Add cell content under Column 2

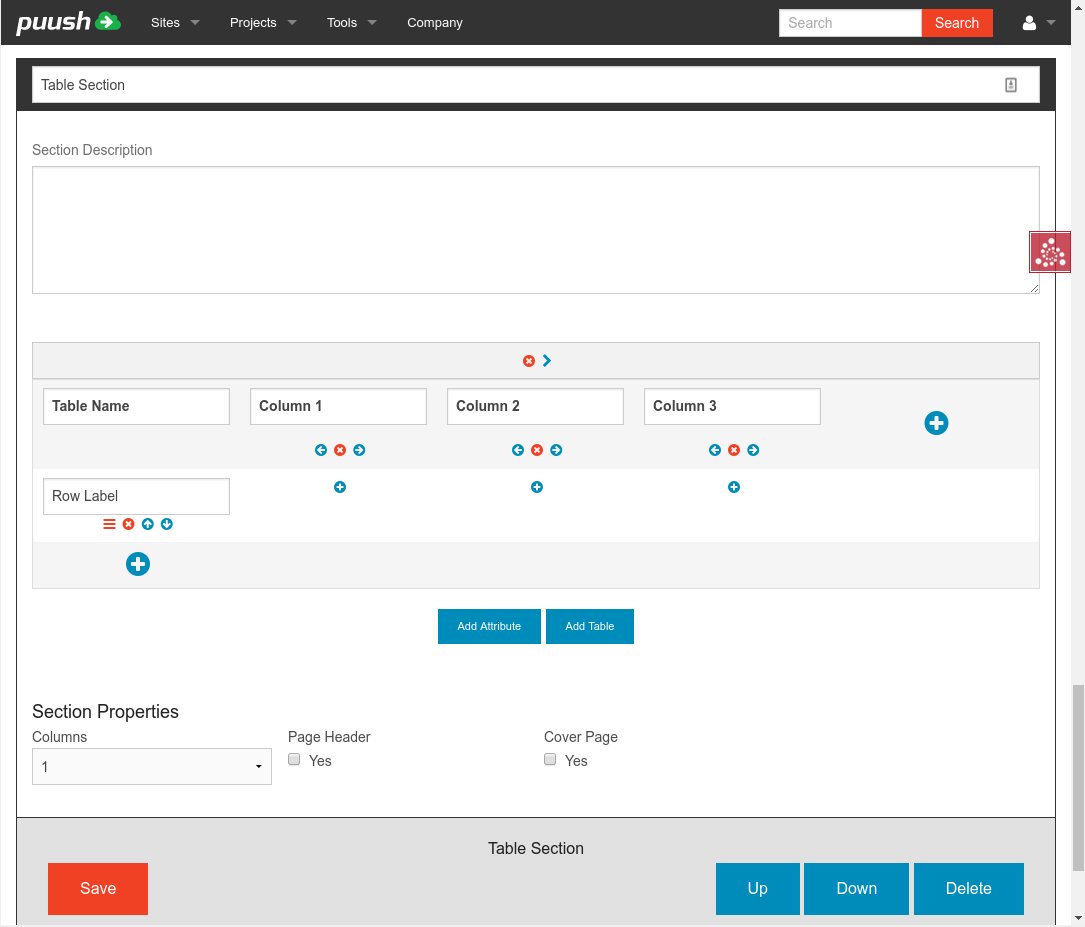click(537, 487)
